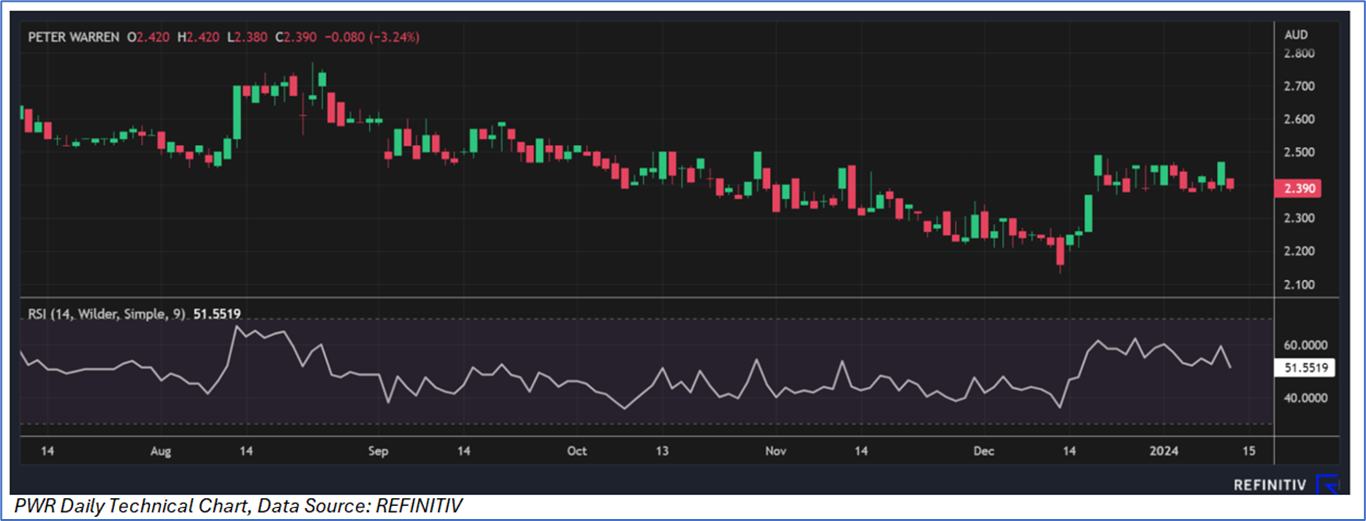Click the 2.700 price axis label

coord(1300,87)
